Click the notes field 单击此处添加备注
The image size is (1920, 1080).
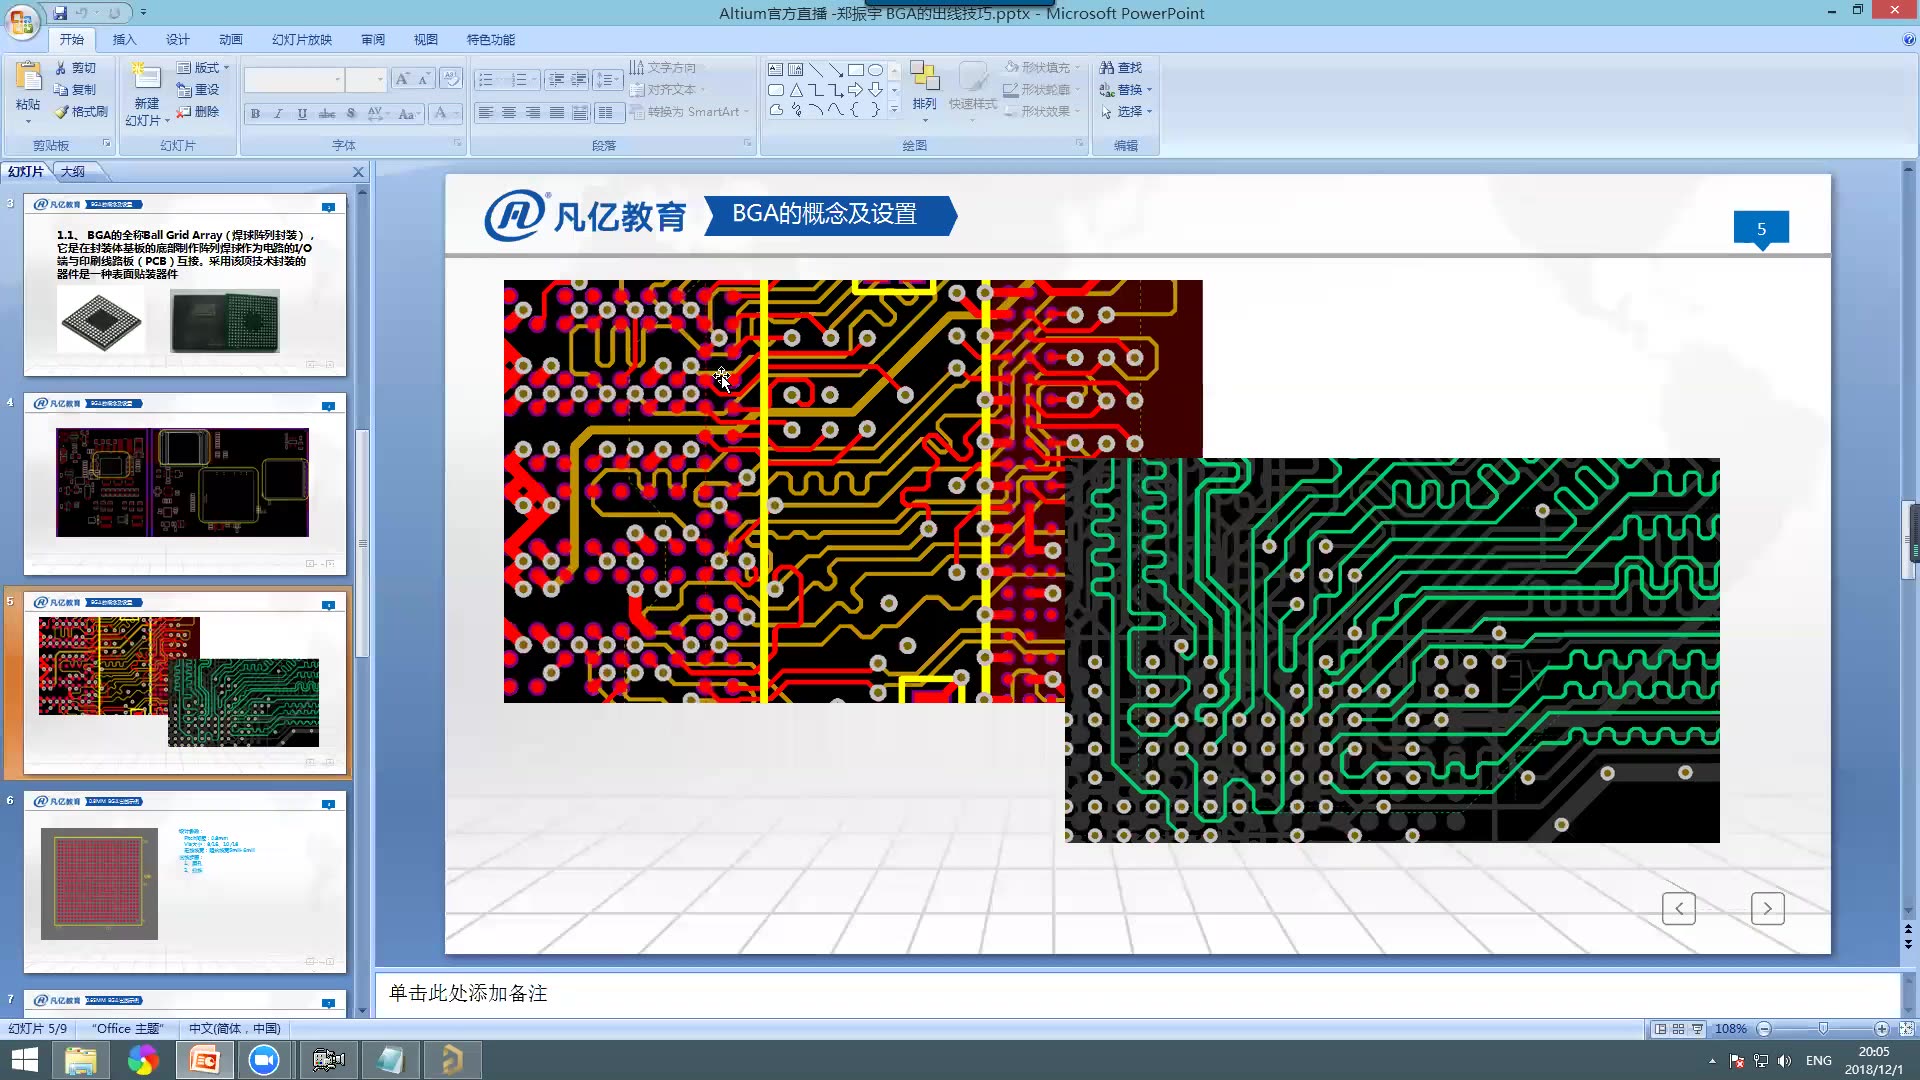click(1137, 994)
